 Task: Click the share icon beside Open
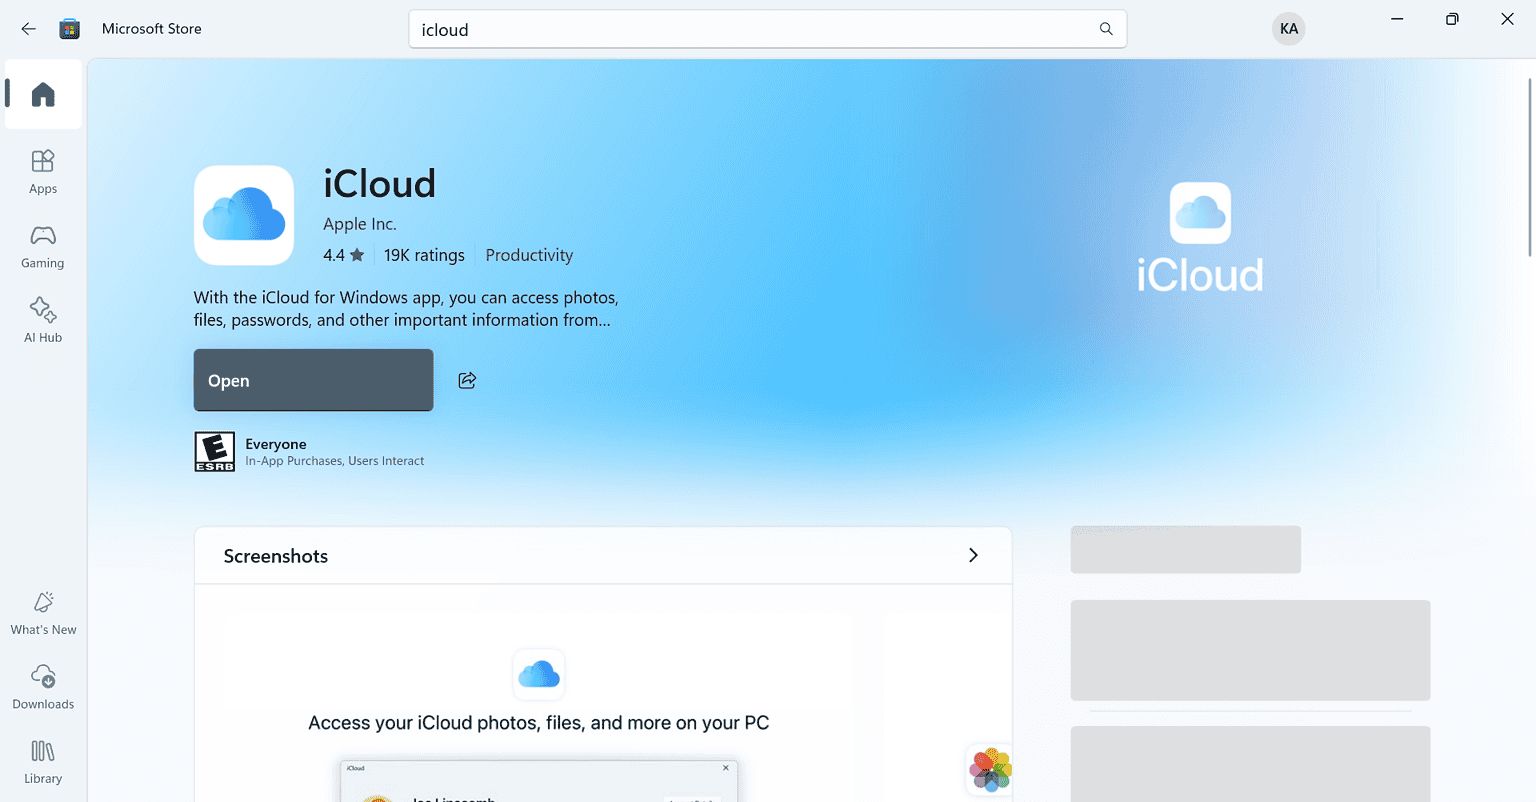(467, 380)
